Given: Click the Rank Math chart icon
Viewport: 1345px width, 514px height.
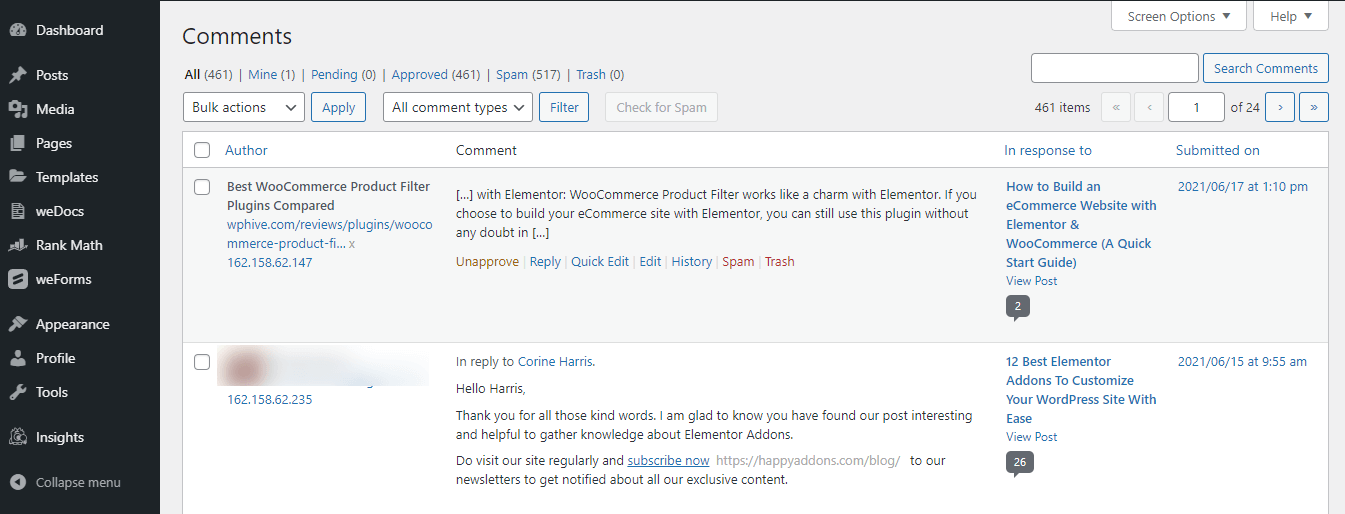Looking at the screenshot, I should tap(17, 245).
